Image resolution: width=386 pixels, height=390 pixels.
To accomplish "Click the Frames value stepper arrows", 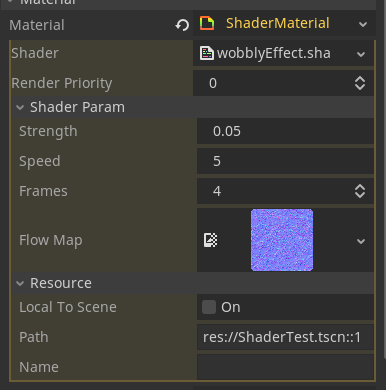I will [360, 191].
